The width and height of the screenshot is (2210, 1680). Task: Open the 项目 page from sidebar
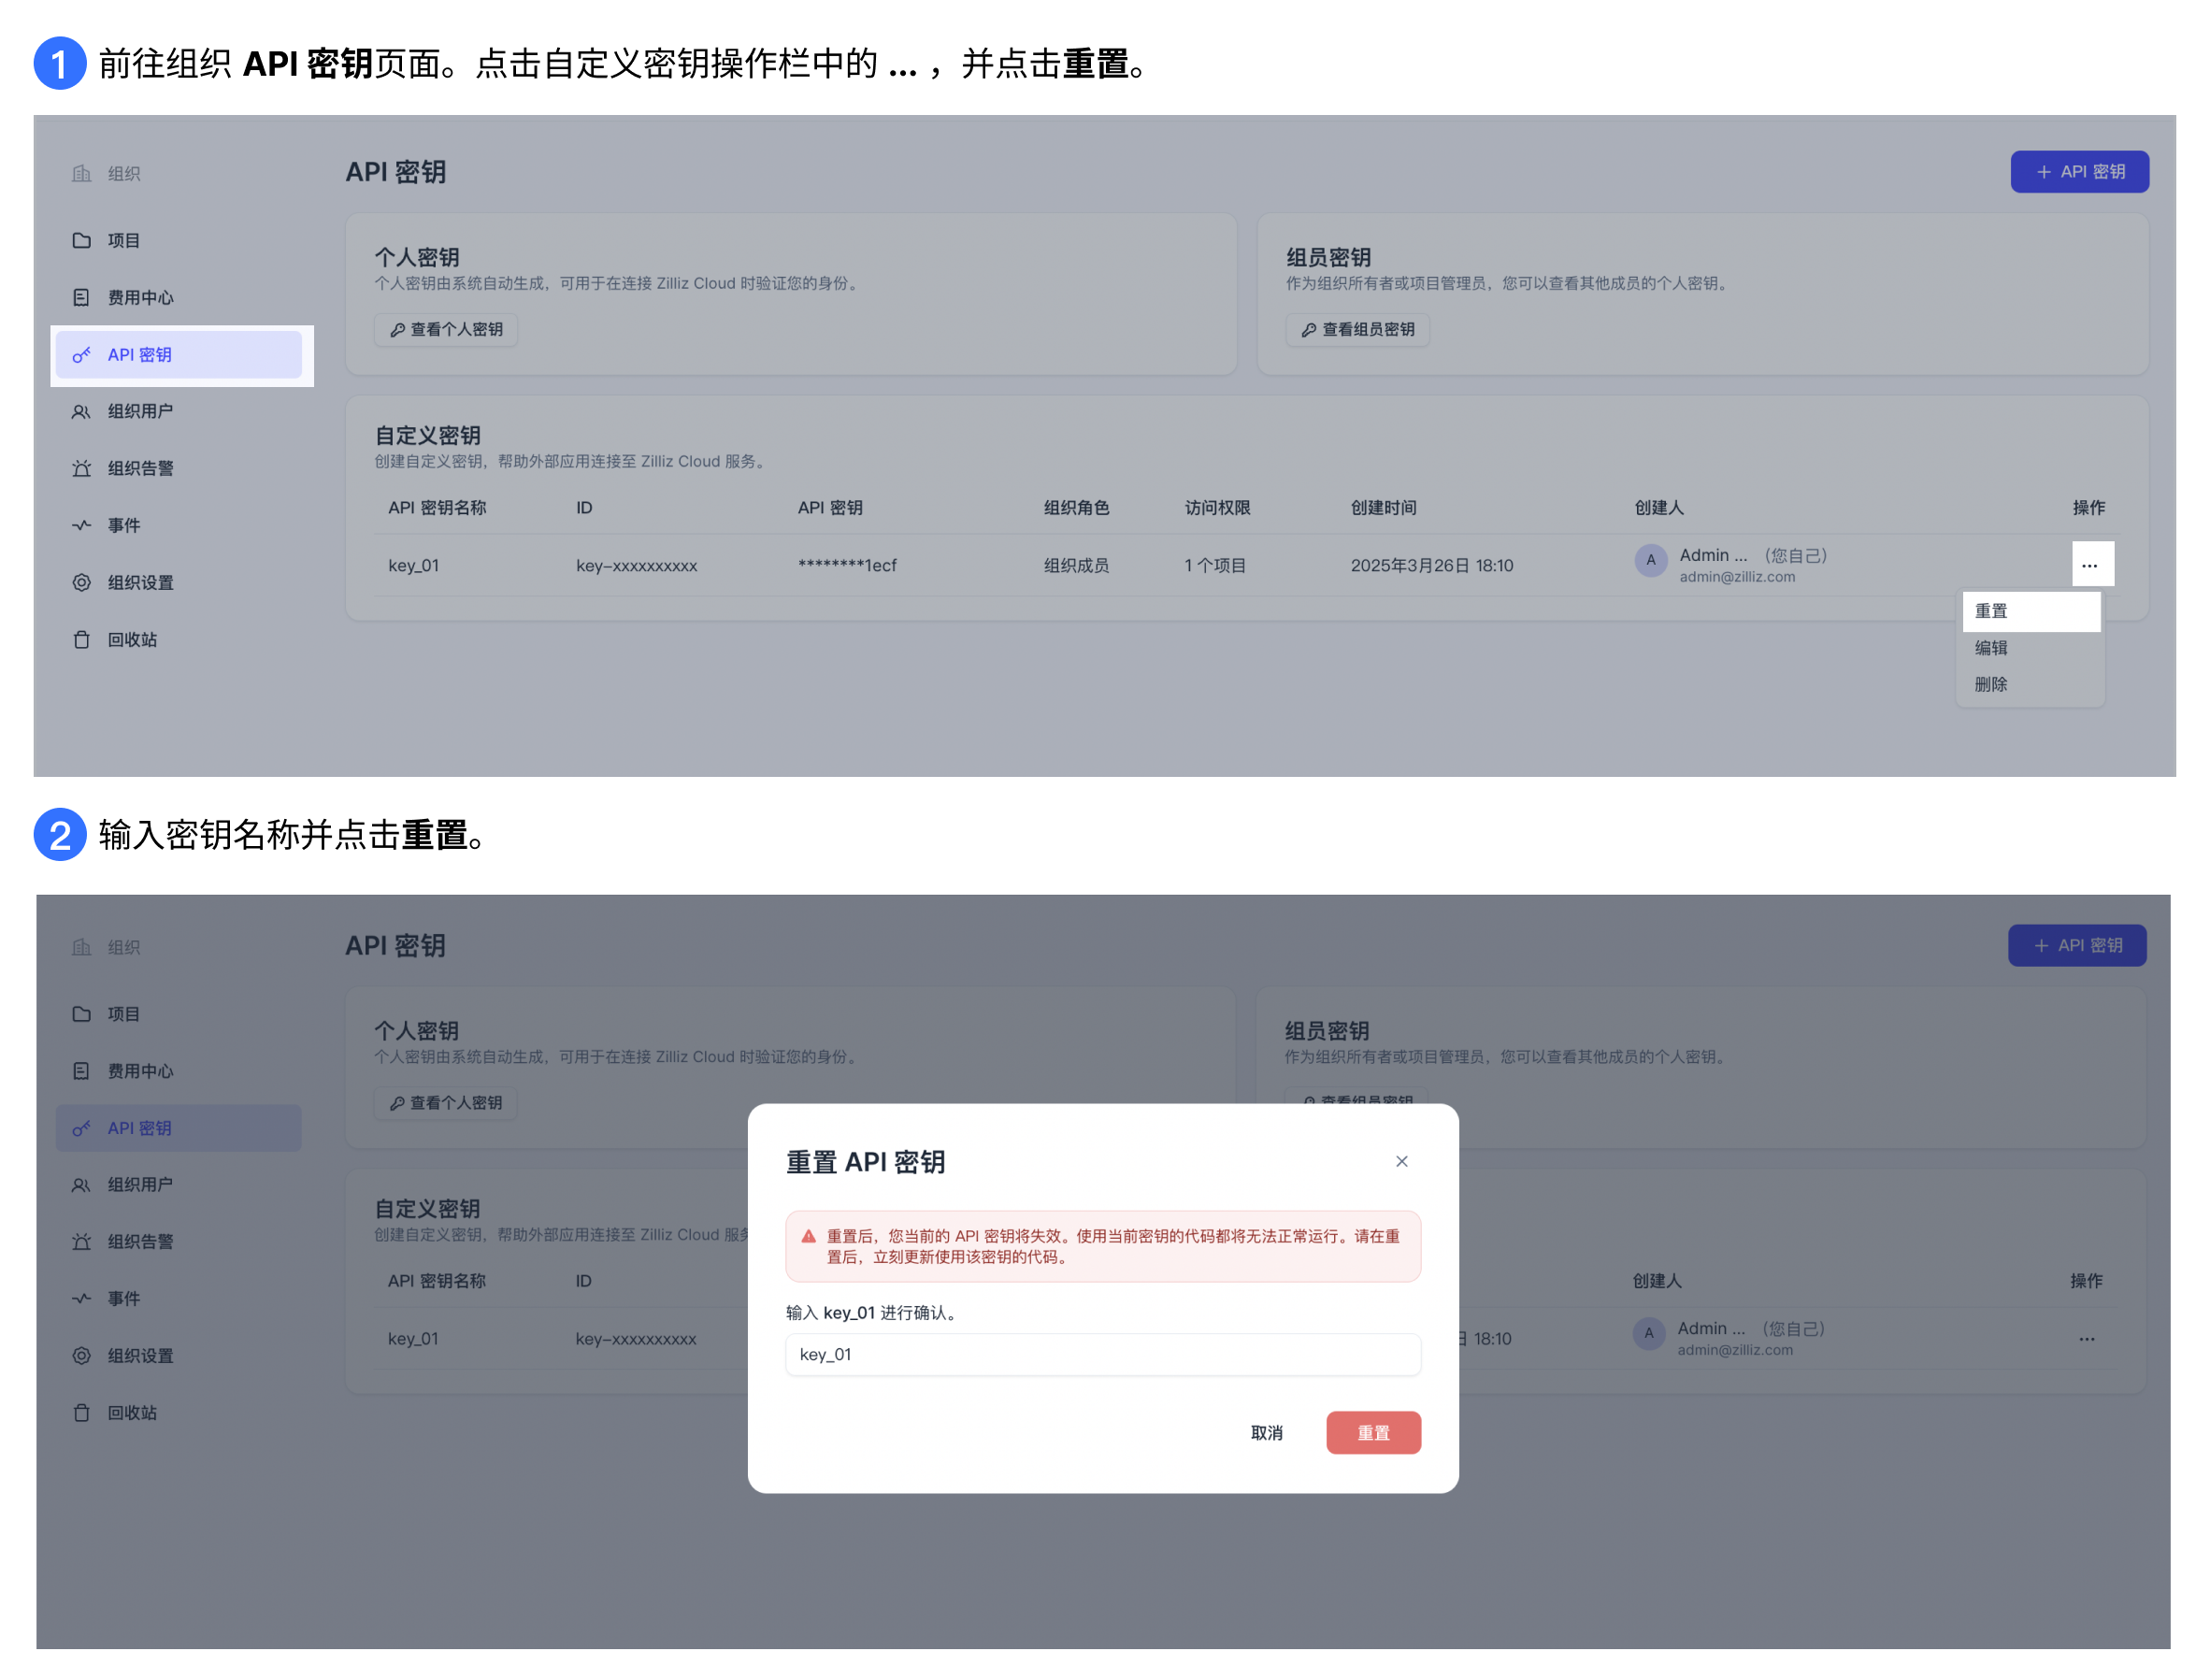(124, 239)
